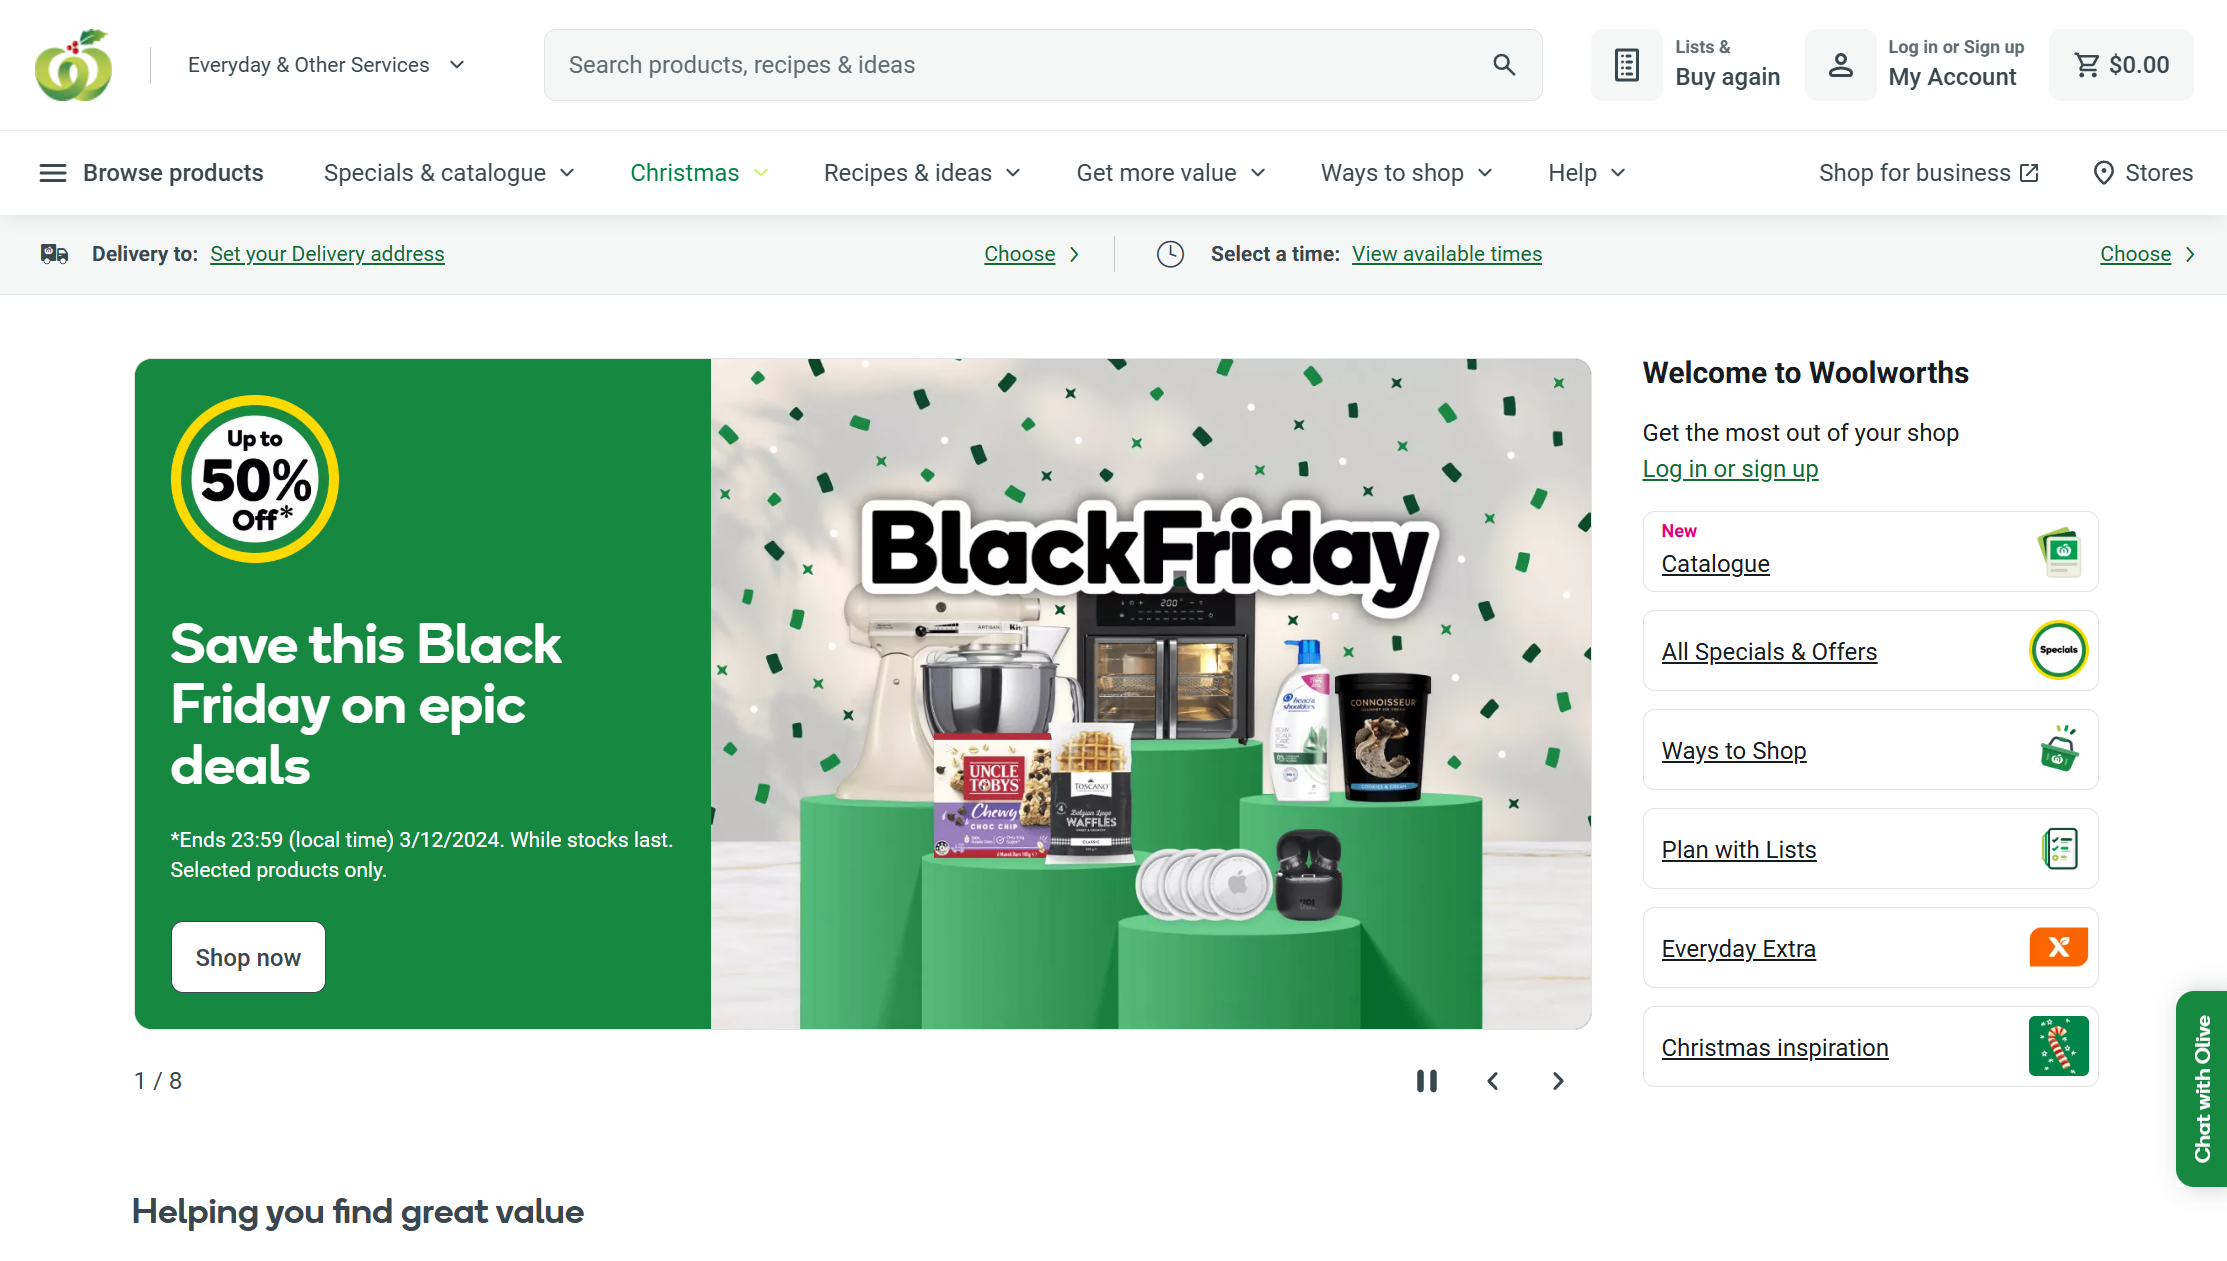Click the search products input field
The height and width of the screenshot is (1261, 2227).
[x=1020, y=65]
